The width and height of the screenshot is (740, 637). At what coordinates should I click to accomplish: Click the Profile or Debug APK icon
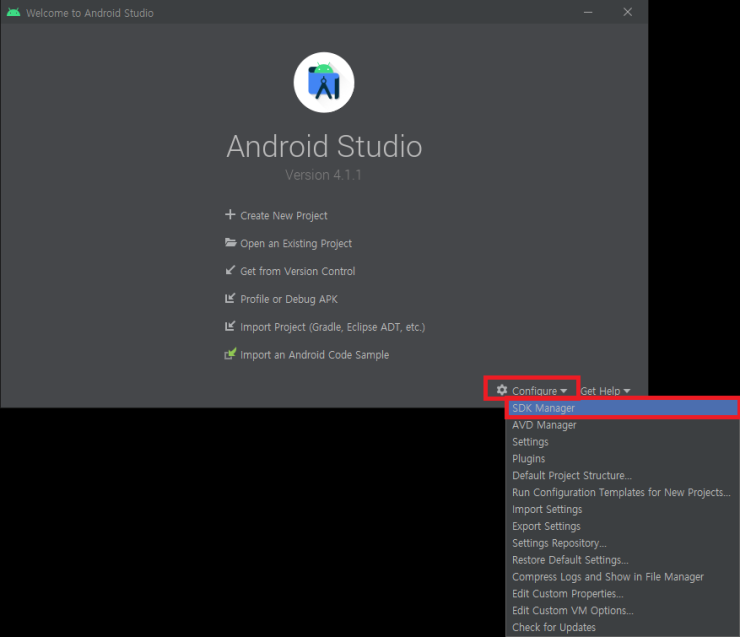[230, 299]
